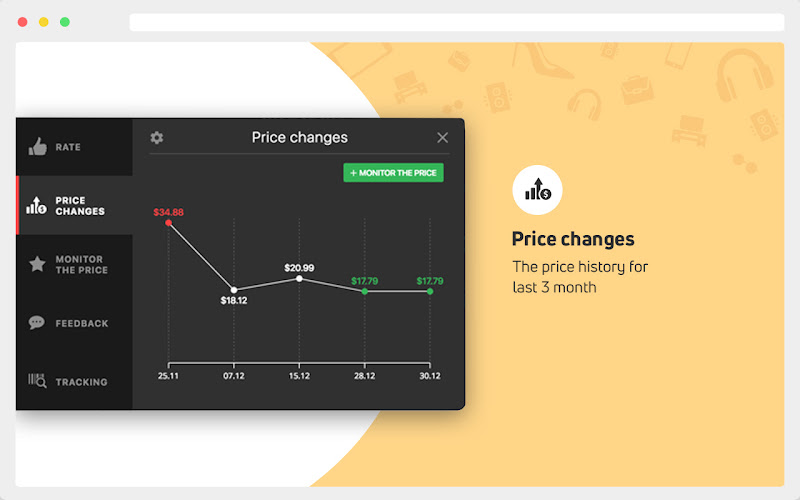Click the $17.79 point at 28.12
The width and height of the screenshot is (800, 500).
point(364,291)
